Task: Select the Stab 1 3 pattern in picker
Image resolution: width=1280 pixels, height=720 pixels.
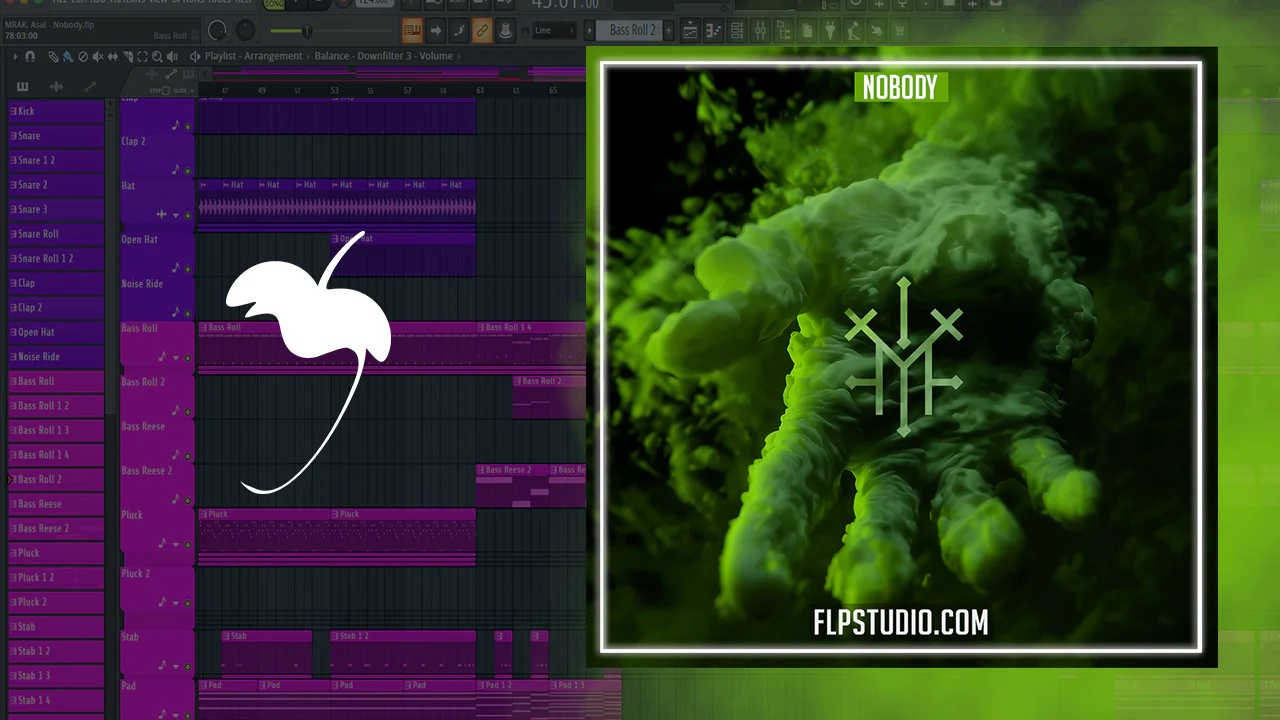Action: point(56,675)
